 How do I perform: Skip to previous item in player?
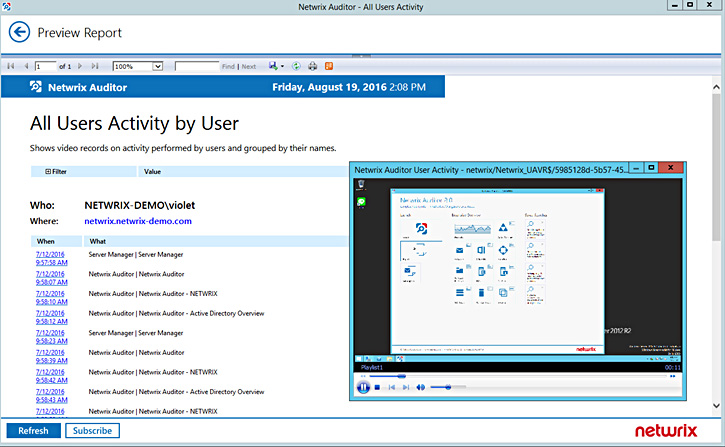click(x=392, y=387)
